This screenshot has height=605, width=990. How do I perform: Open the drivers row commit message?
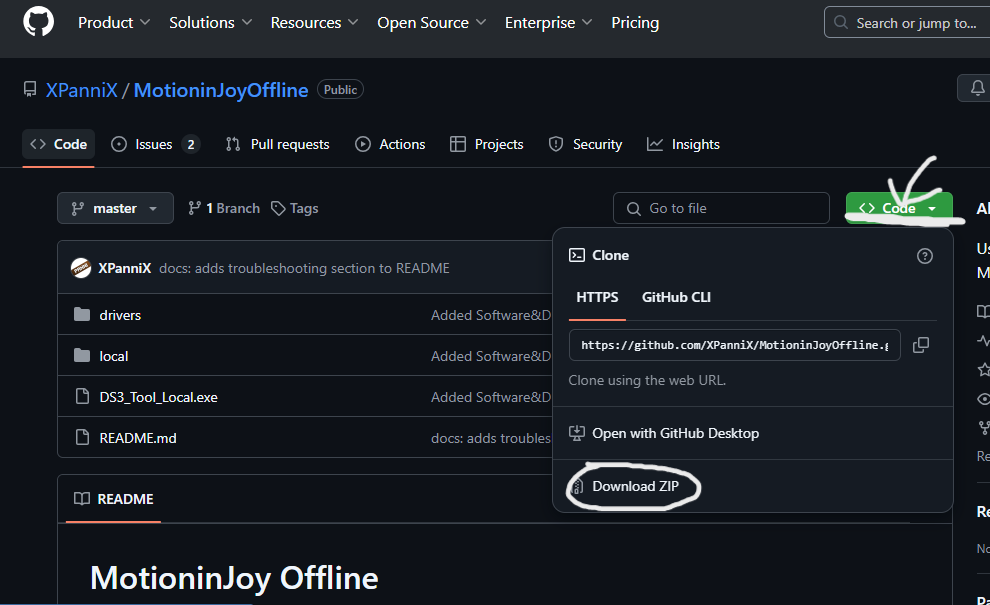pyautogui.click(x=491, y=314)
